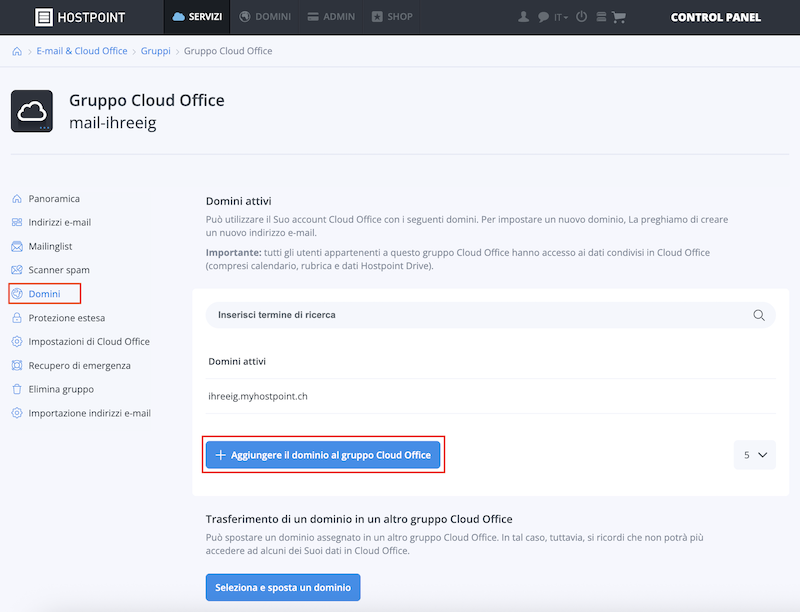Click the Scanner spam icon

[17, 270]
